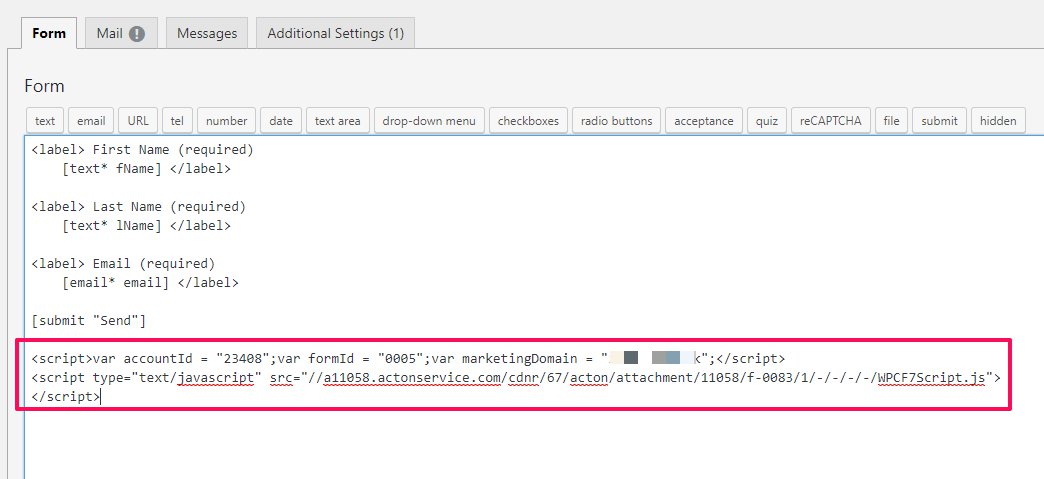Insert a date field tag
The width and height of the screenshot is (1044, 479).
point(281,121)
